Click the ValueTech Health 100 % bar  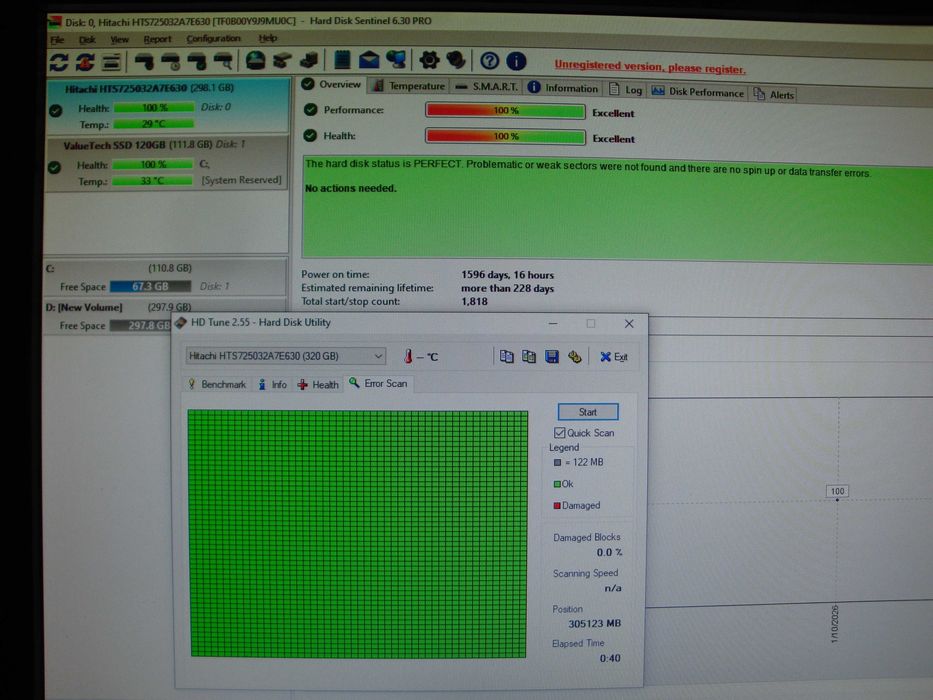pyautogui.click(x=153, y=164)
